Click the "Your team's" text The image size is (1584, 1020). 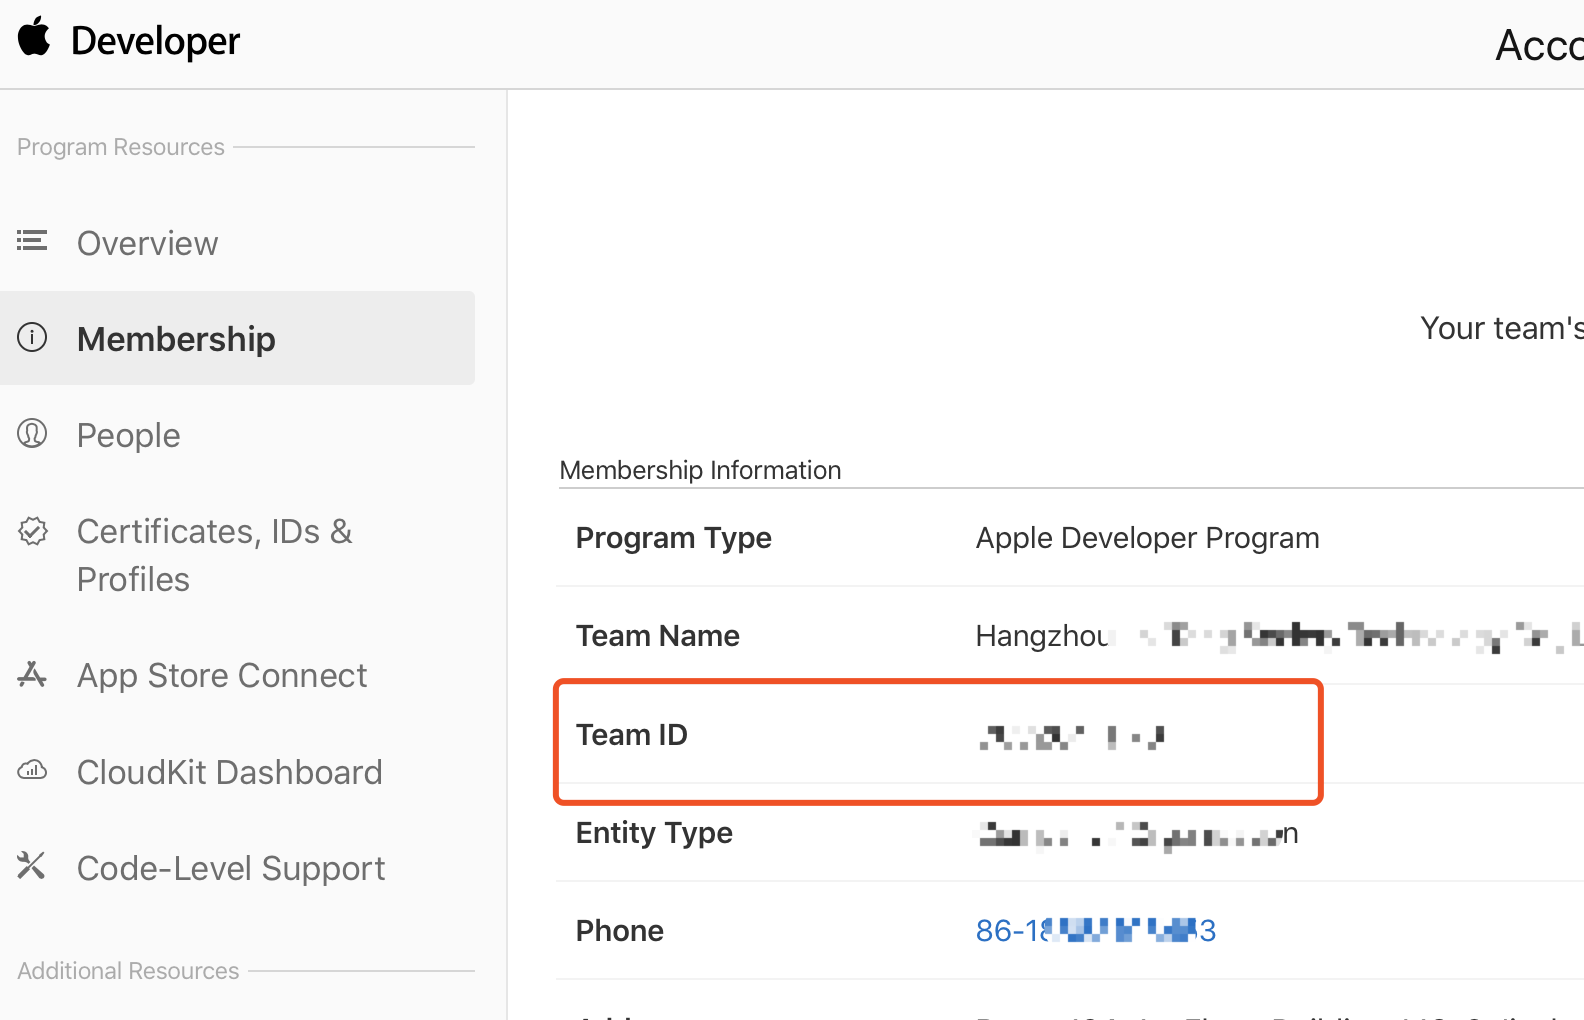coord(1502,328)
